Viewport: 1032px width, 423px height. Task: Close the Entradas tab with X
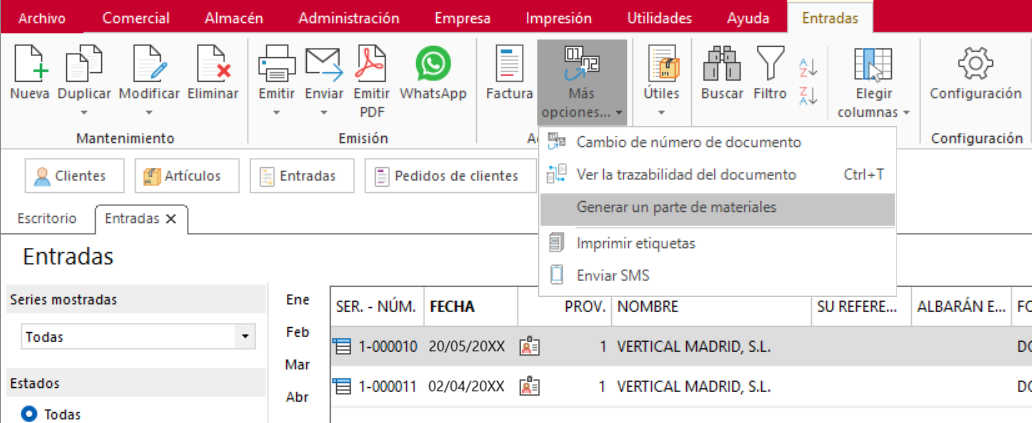[x=170, y=219]
